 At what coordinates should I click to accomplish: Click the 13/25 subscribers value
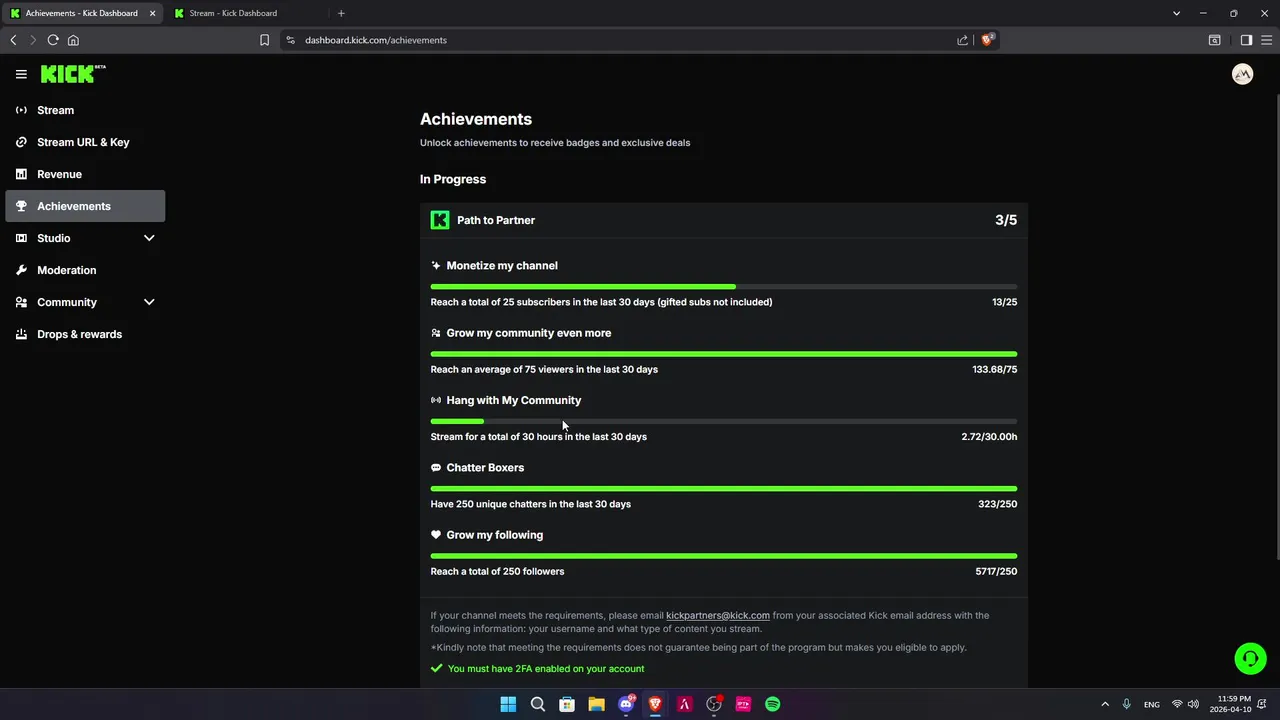point(1004,302)
